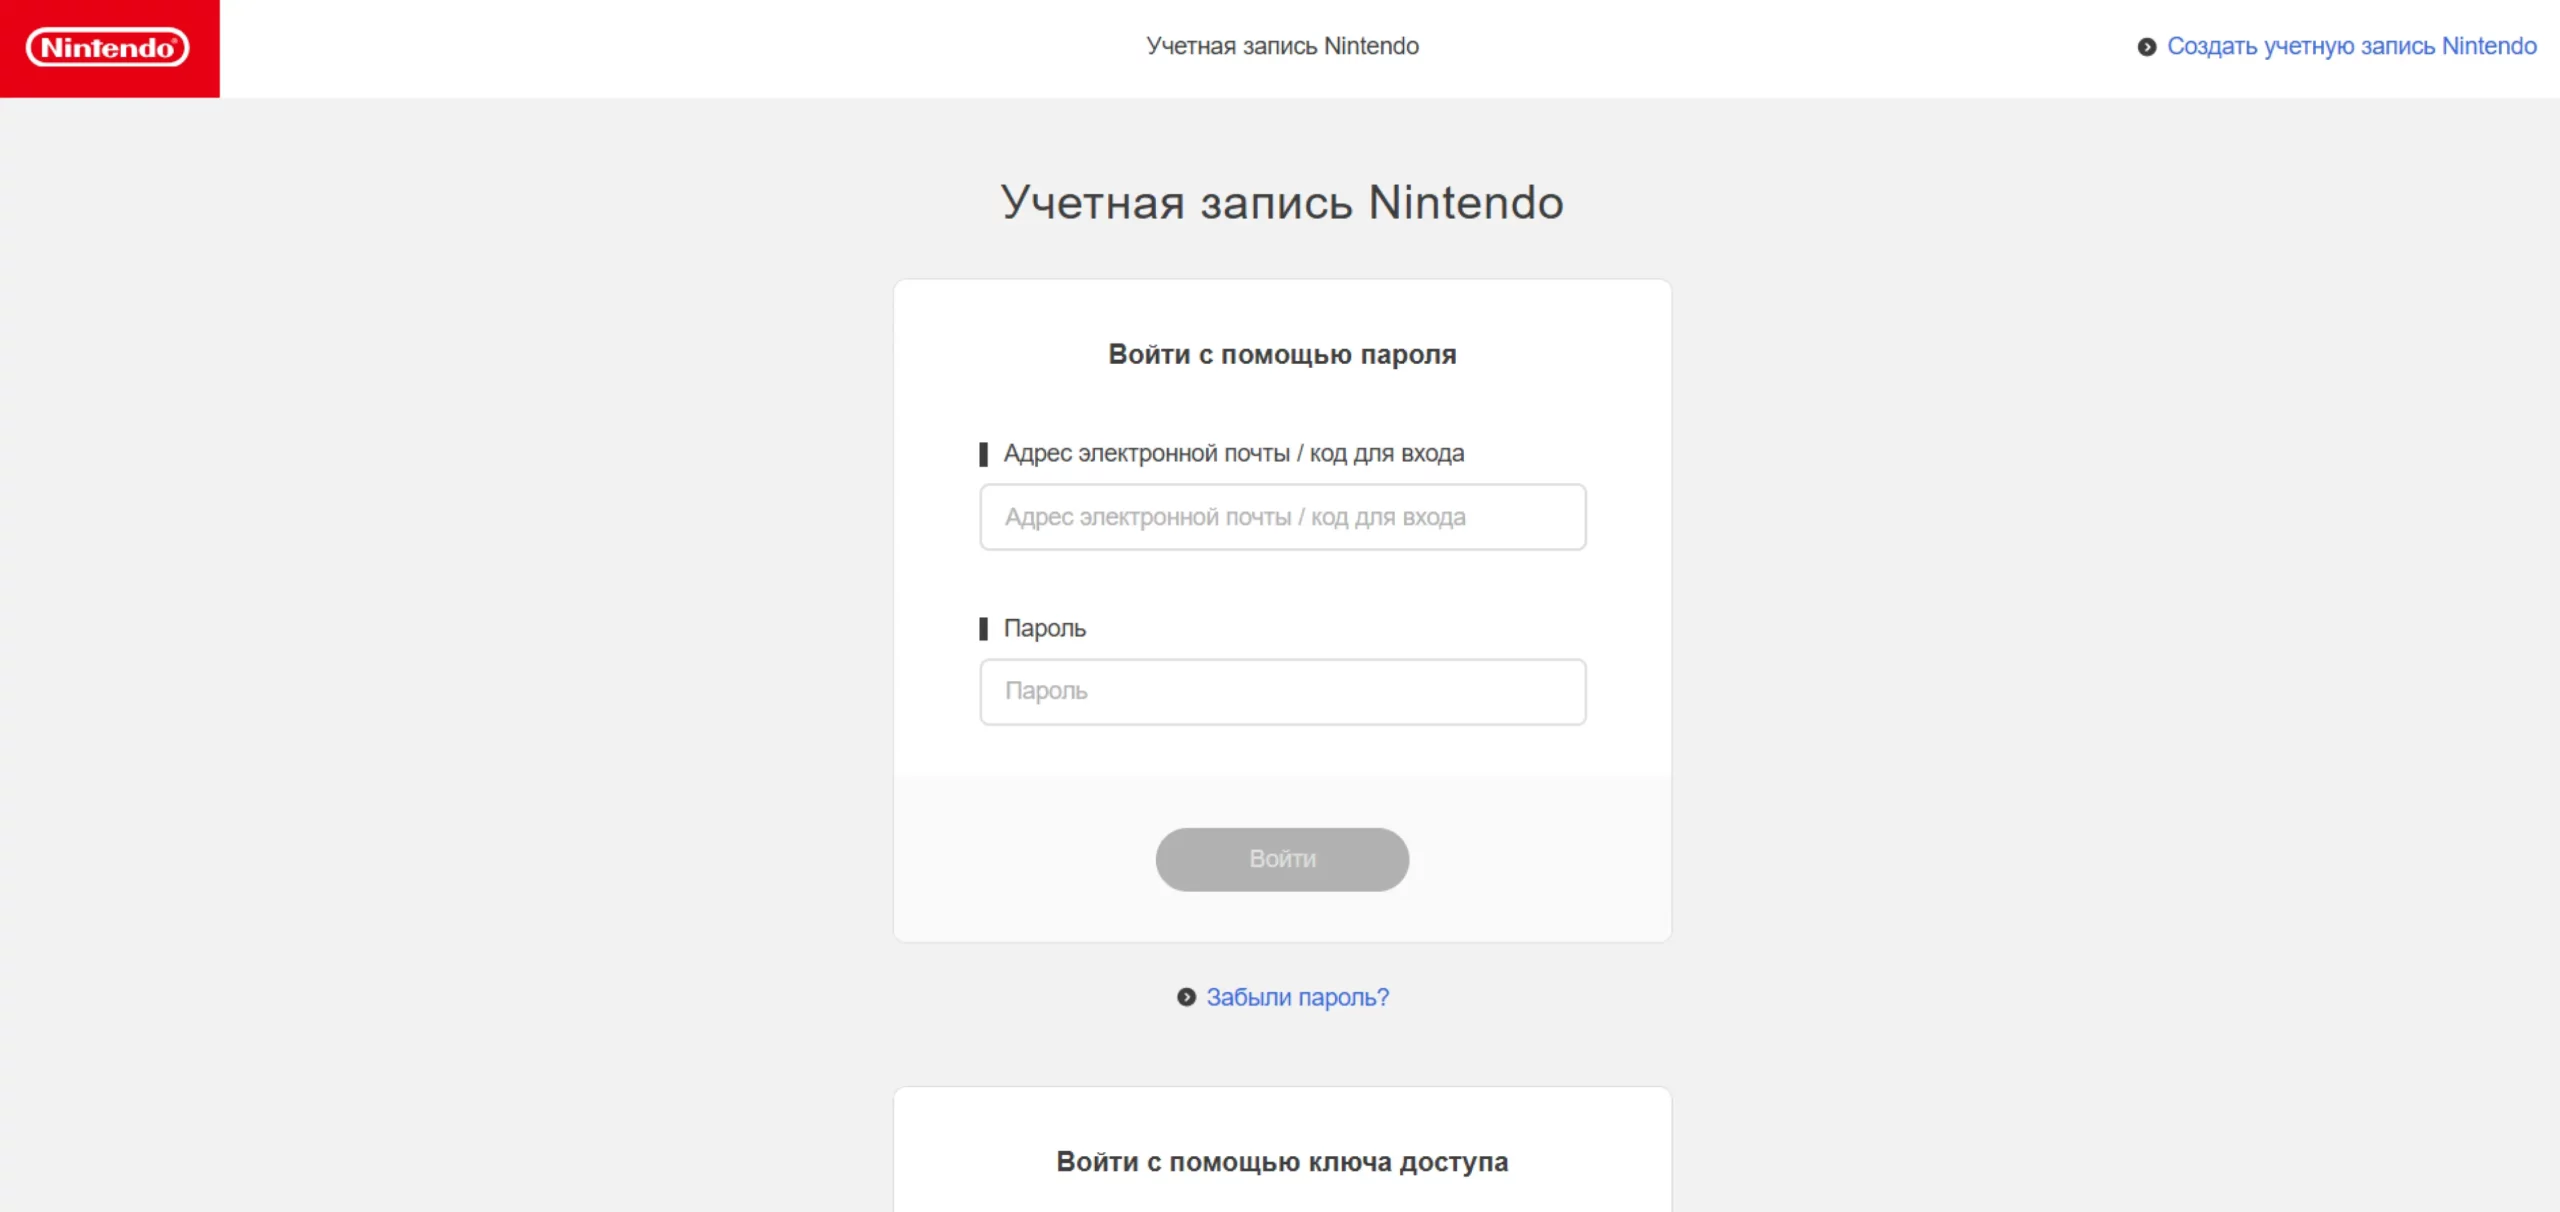This screenshot has height=1212, width=2560.
Task: Follow the Забыли пароль? link
Action: click(x=1297, y=997)
